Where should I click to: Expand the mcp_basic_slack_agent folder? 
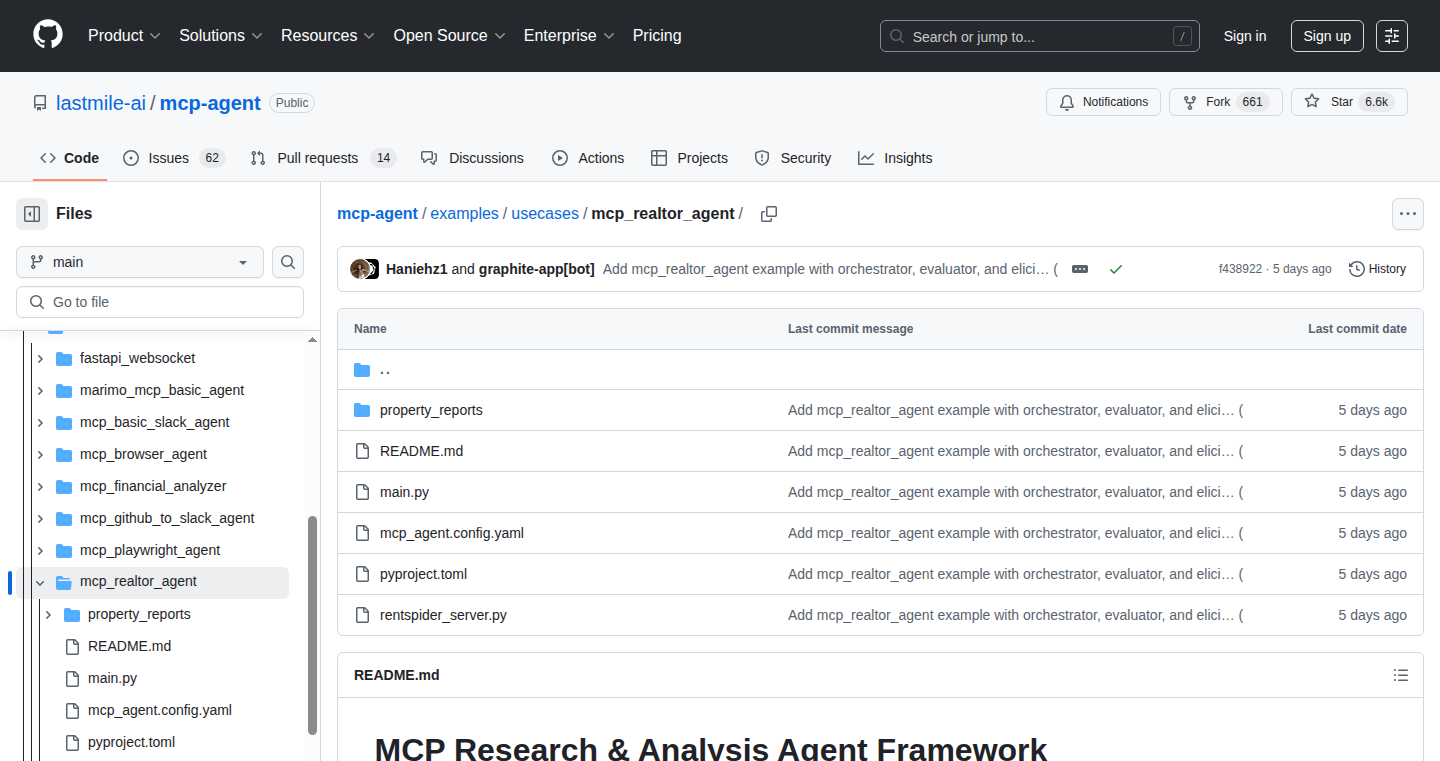tap(40, 422)
